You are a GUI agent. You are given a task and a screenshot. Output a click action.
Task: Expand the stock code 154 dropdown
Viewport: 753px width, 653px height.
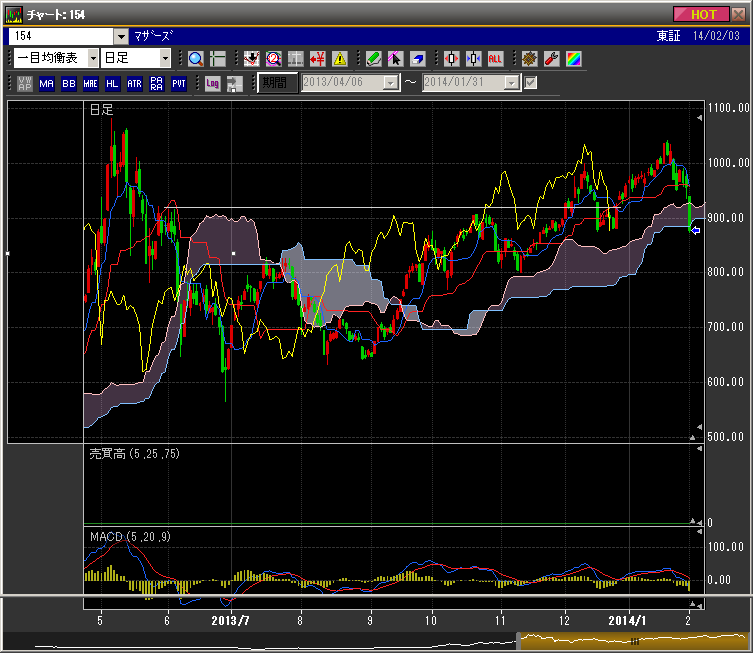click(x=120, y=35)
